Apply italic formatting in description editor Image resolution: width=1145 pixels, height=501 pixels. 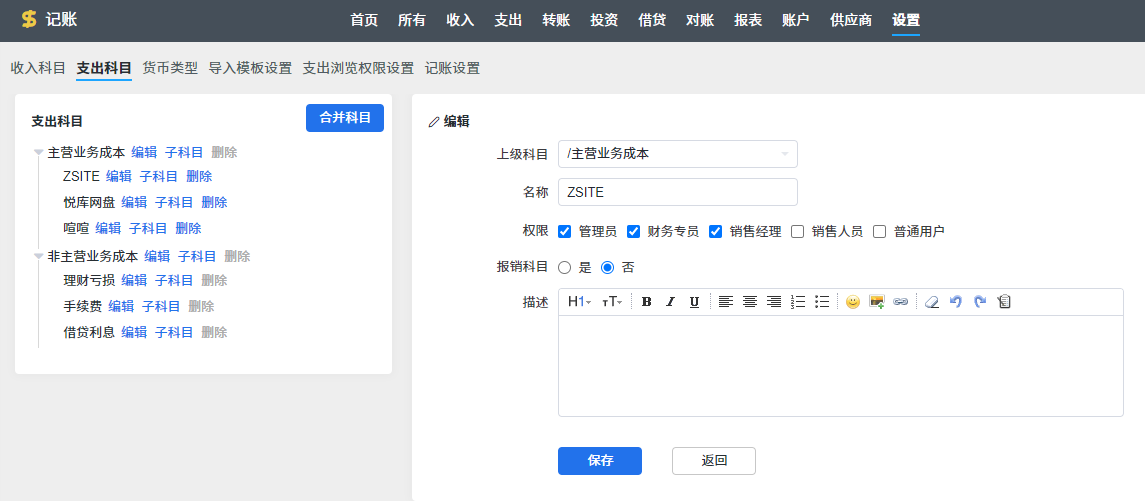pyautogui.click(x=670, y=302)
